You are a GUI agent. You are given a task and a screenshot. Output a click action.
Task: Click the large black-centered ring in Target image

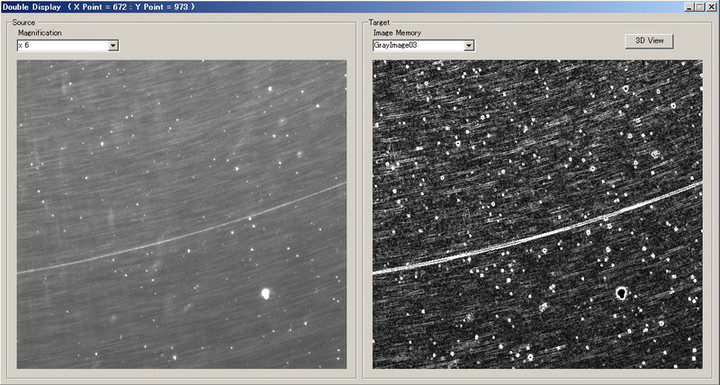(x=621, y=292)
